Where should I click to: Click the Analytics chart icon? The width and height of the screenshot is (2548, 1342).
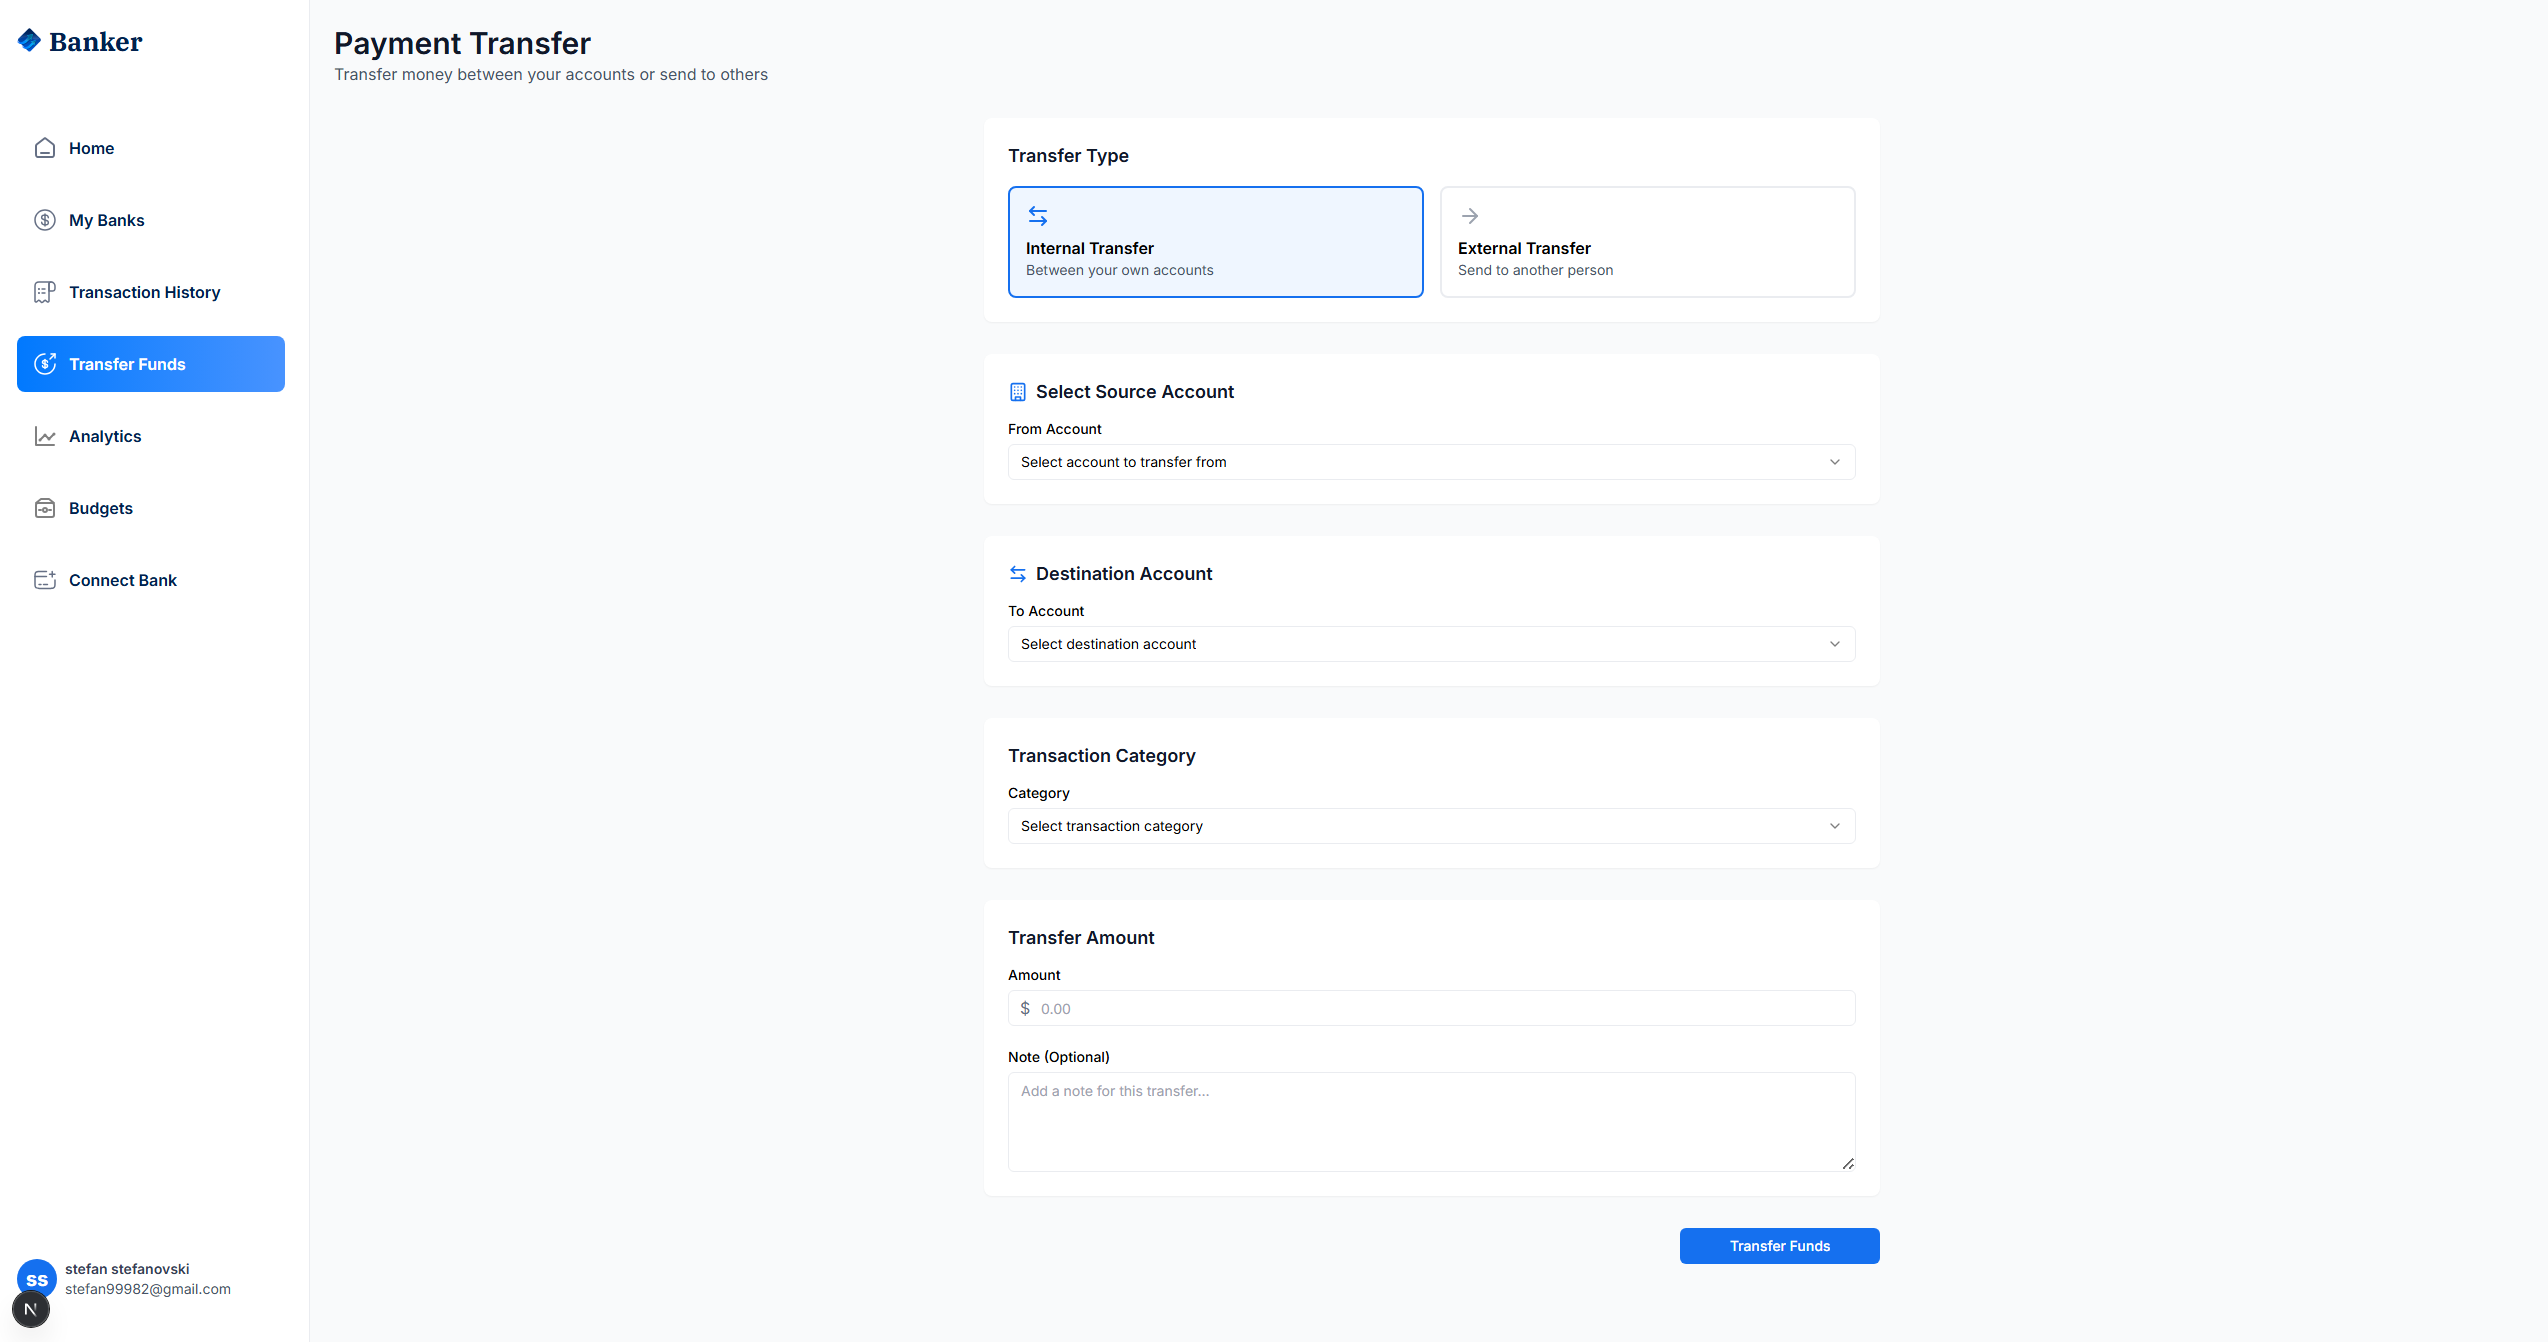click(x=45, y=436)
